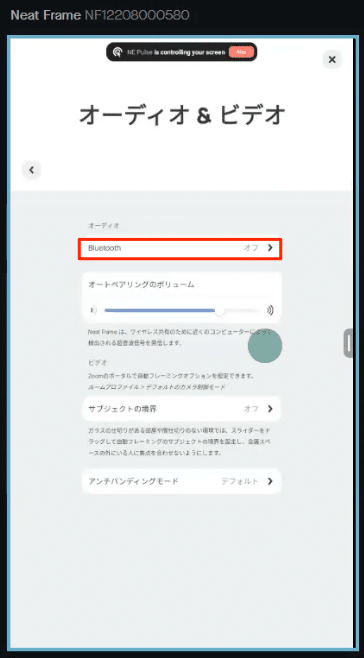The width and height of the screenshot is (364, 658).
Task: Click the デフォルト value for anti-banding
Action: 240,481
